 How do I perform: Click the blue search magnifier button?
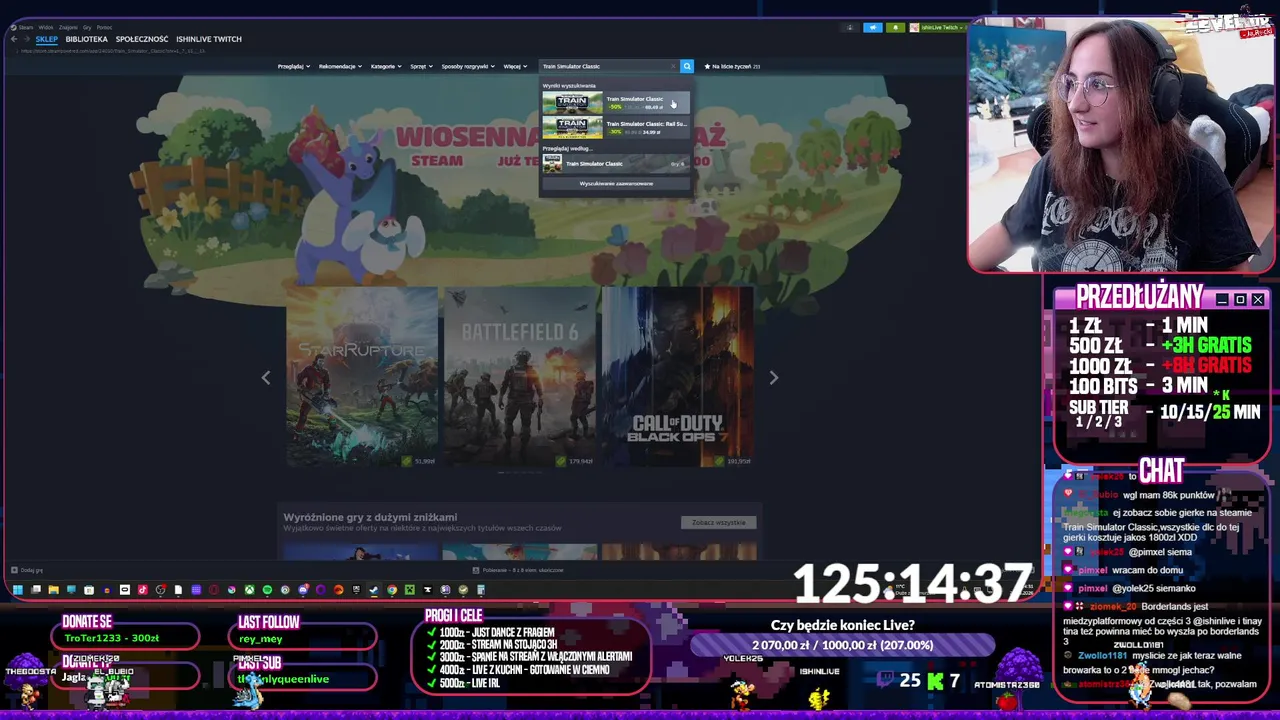tap(687, 66)
